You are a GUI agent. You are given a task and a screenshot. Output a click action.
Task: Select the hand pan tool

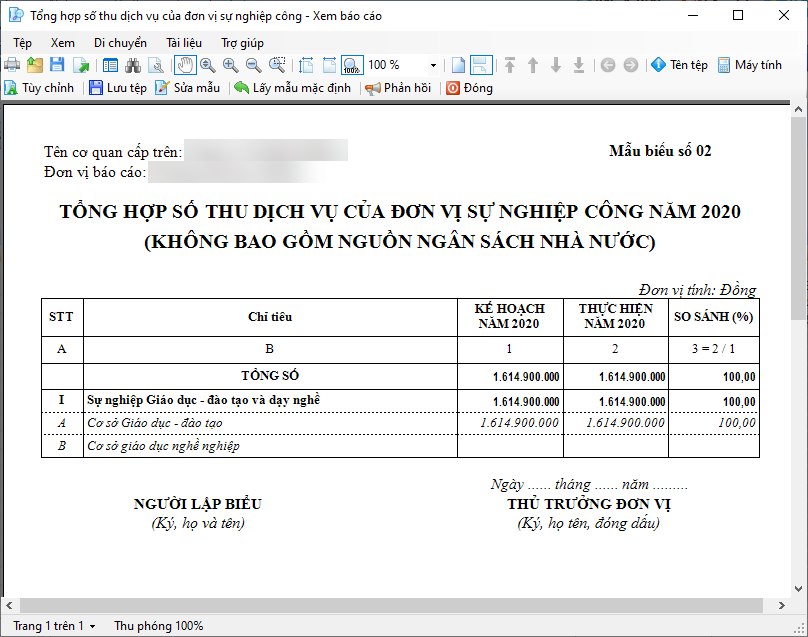click(185, 65)
